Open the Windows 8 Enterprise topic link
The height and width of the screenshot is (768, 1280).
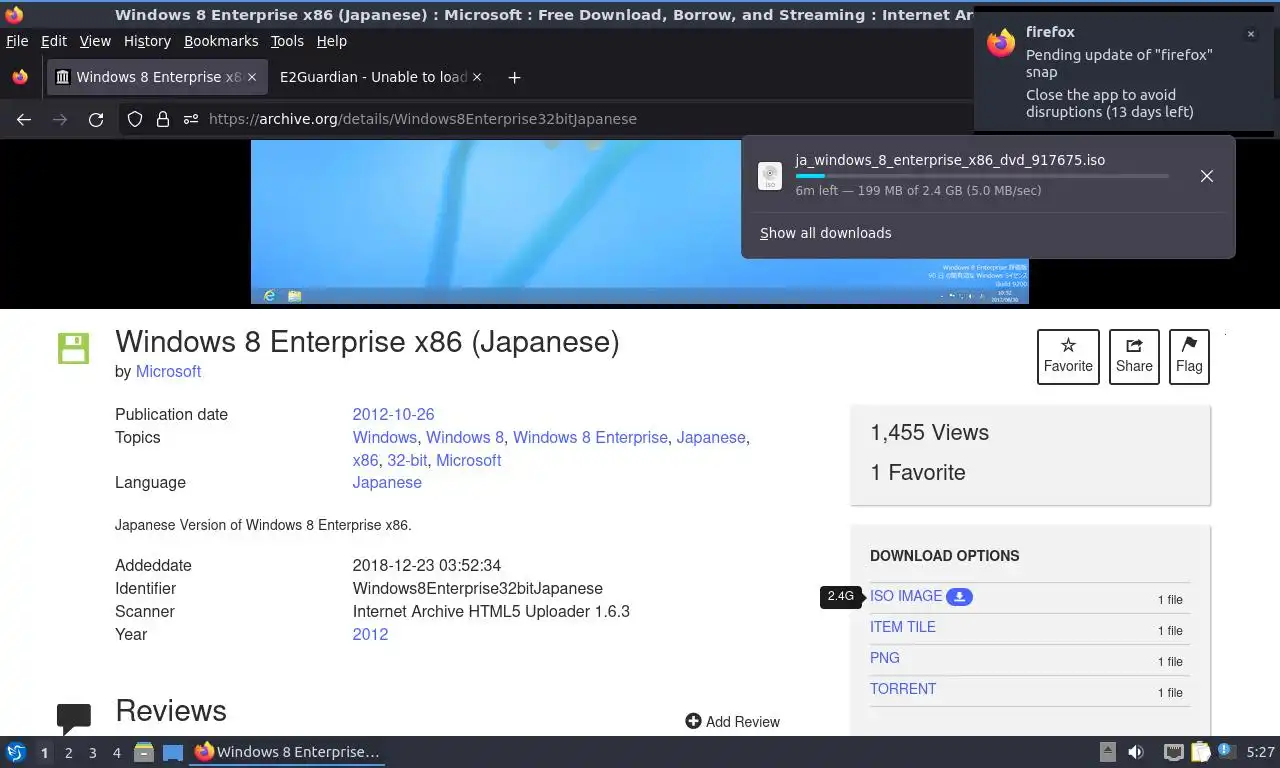tap(590, 437)
